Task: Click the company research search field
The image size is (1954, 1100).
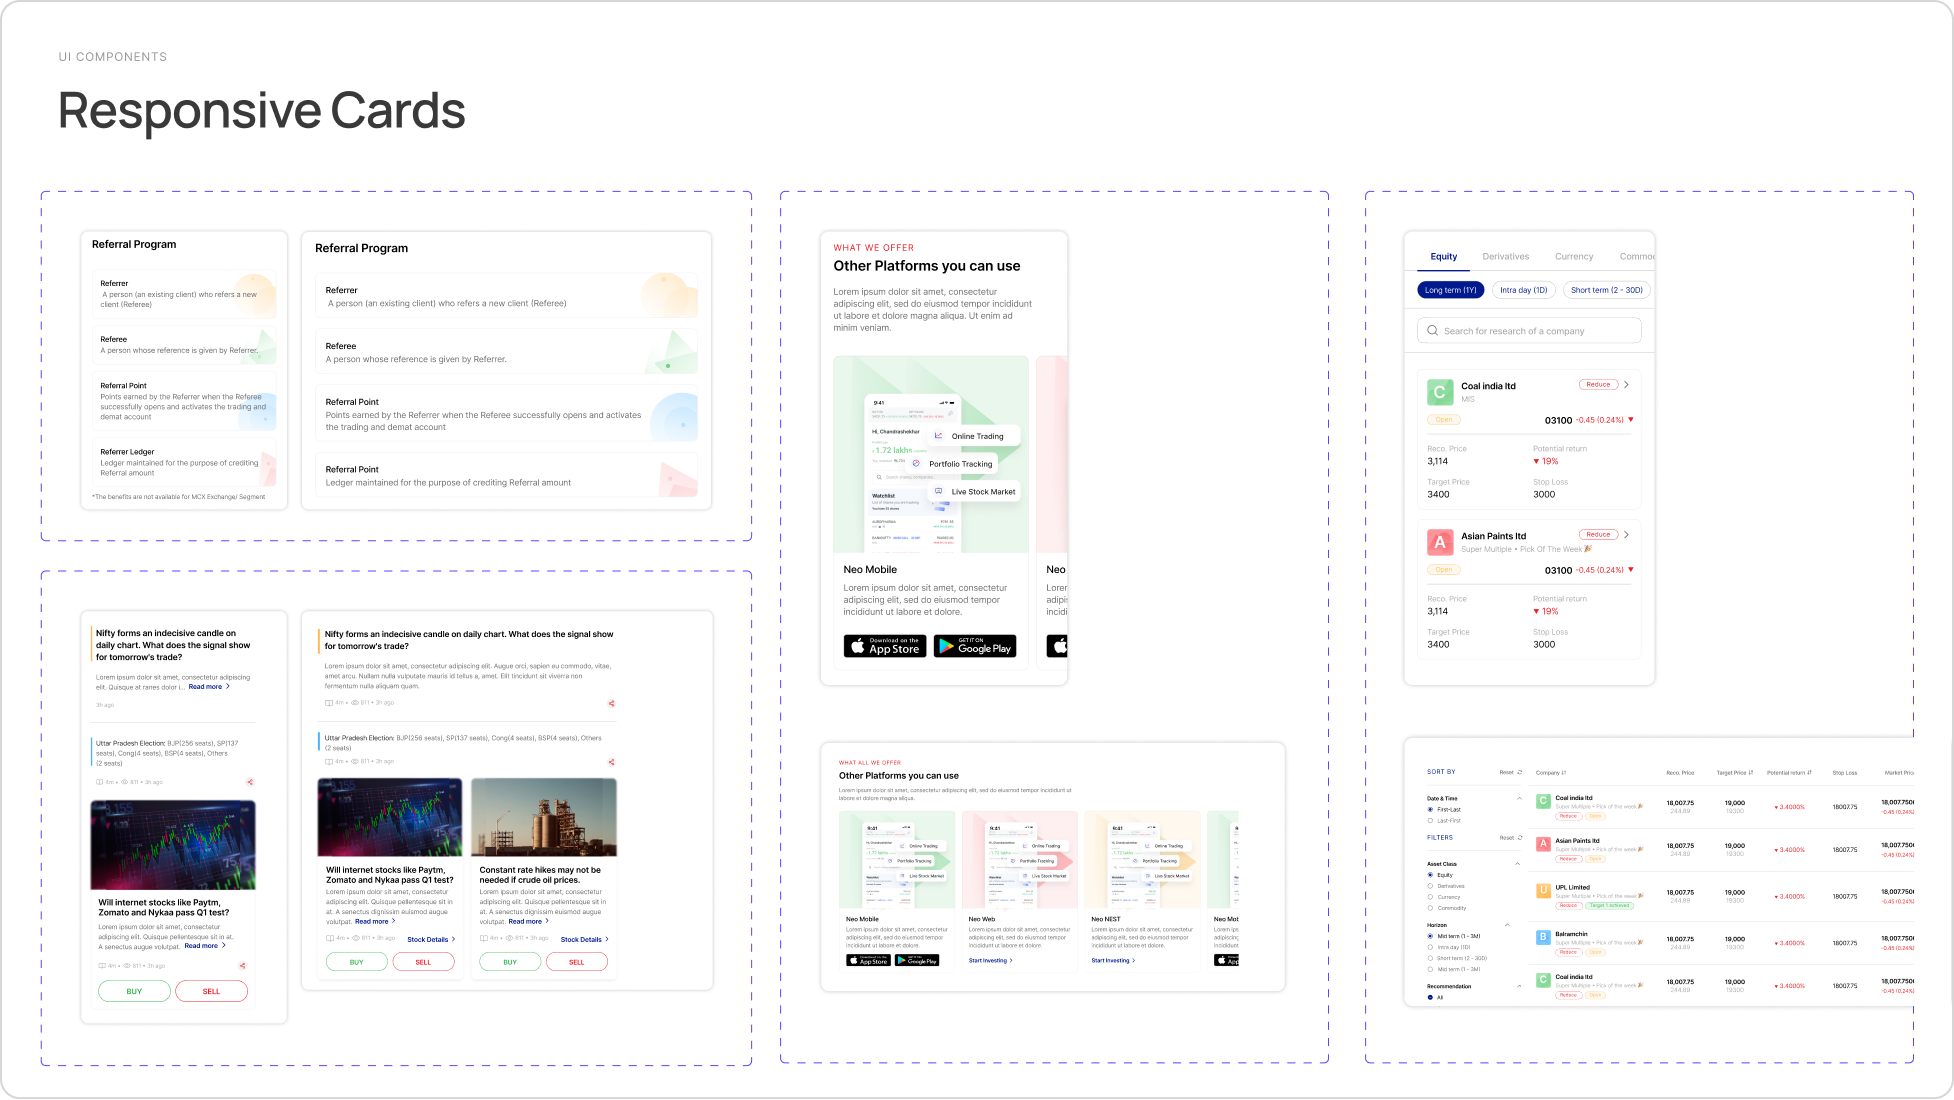Action: [1529, 330]
